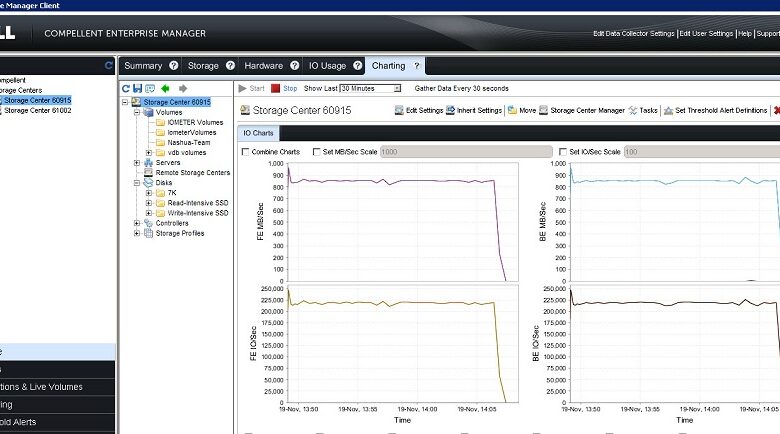Viewport: 780px width, 434px height.
Task: Select the IometerVolumes folder
Action: click(x=192, y=132)
